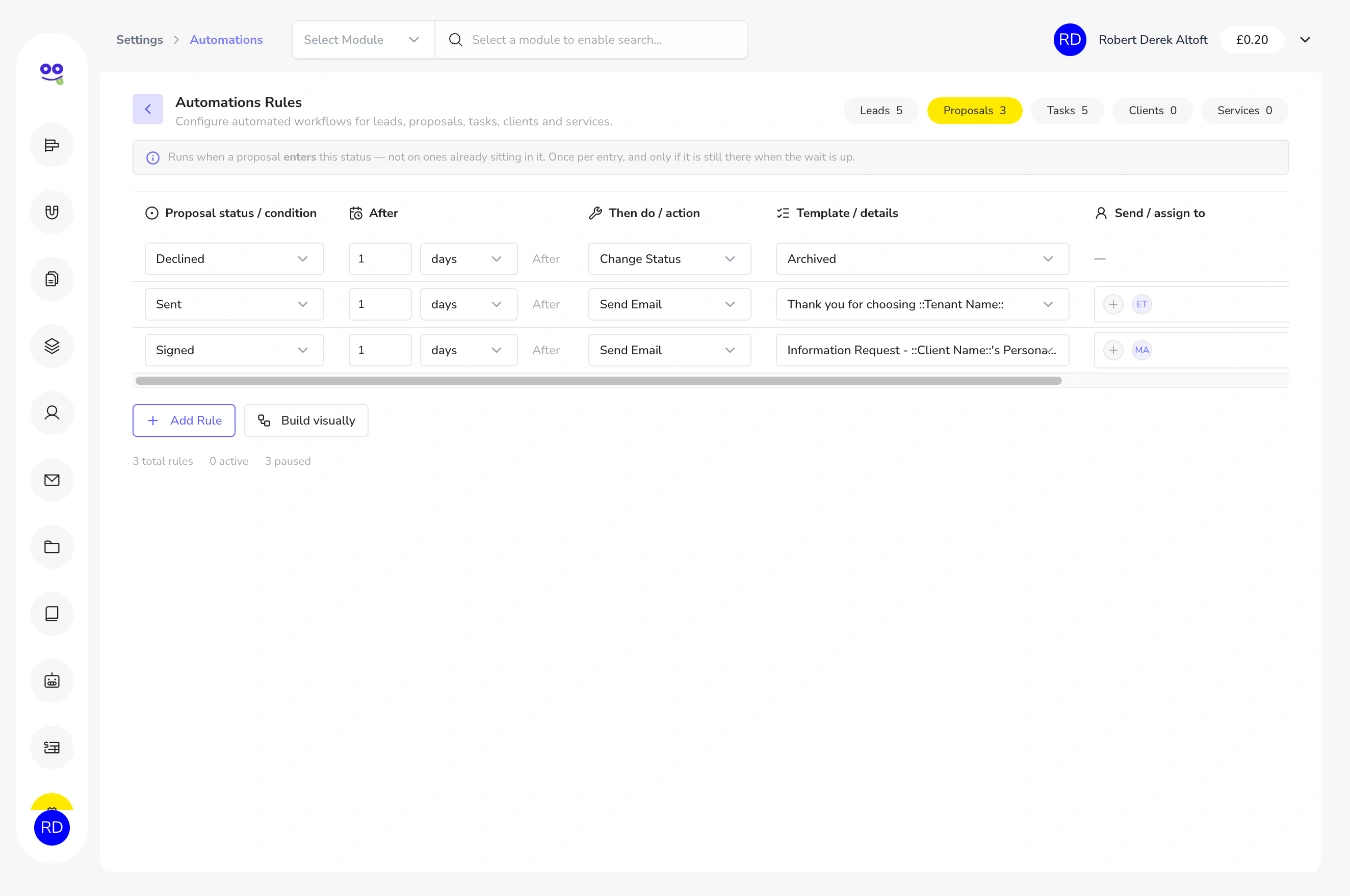Go back using the purple chevron button
1350x896 pixels.
148,109
